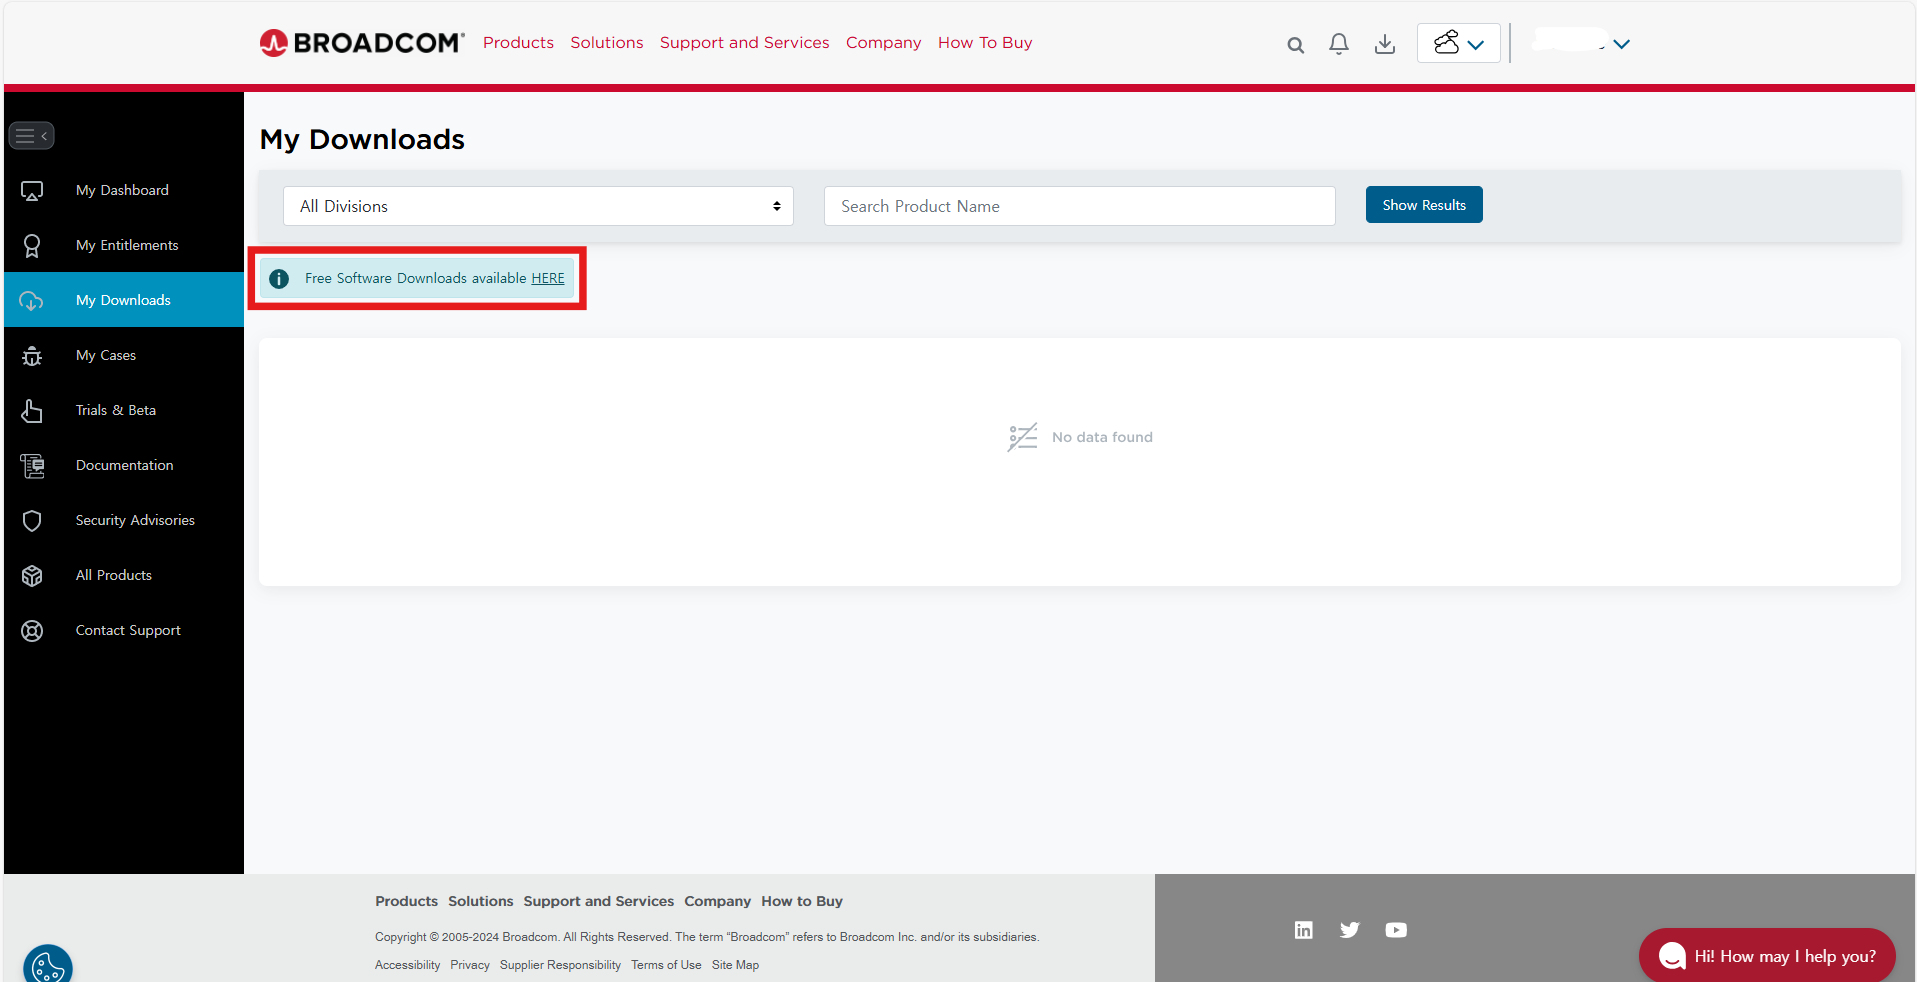Screen dimensions: 1917x982
Task: Collapse the sidebar with the hamburger toggle
Action: tap(32, 135)
